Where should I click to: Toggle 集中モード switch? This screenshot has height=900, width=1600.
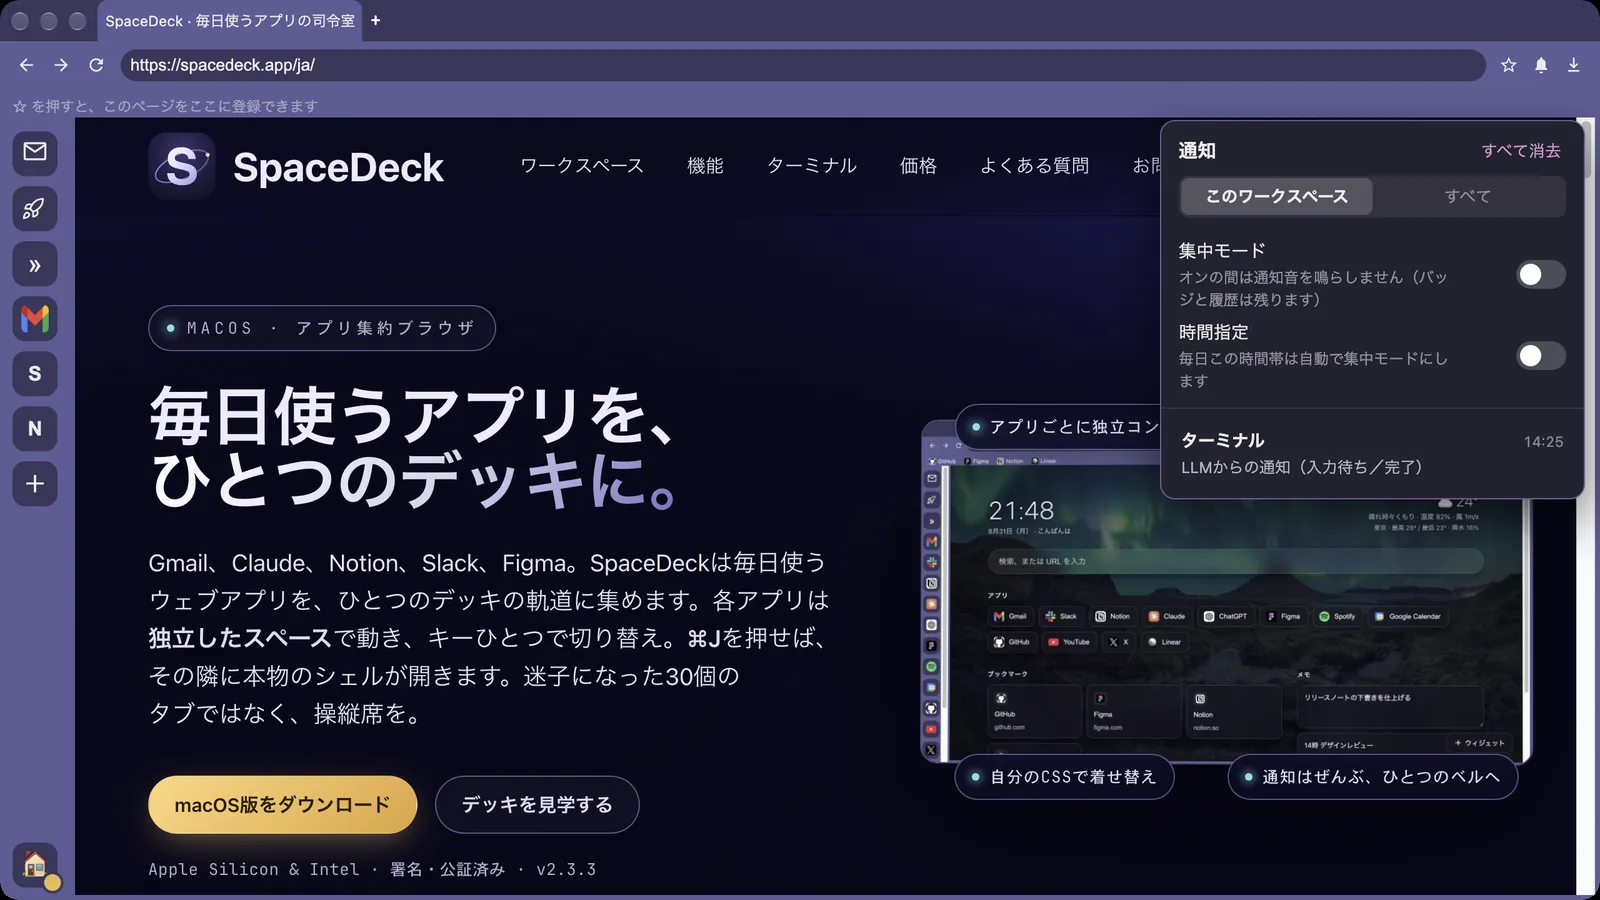click(1541, 275)
